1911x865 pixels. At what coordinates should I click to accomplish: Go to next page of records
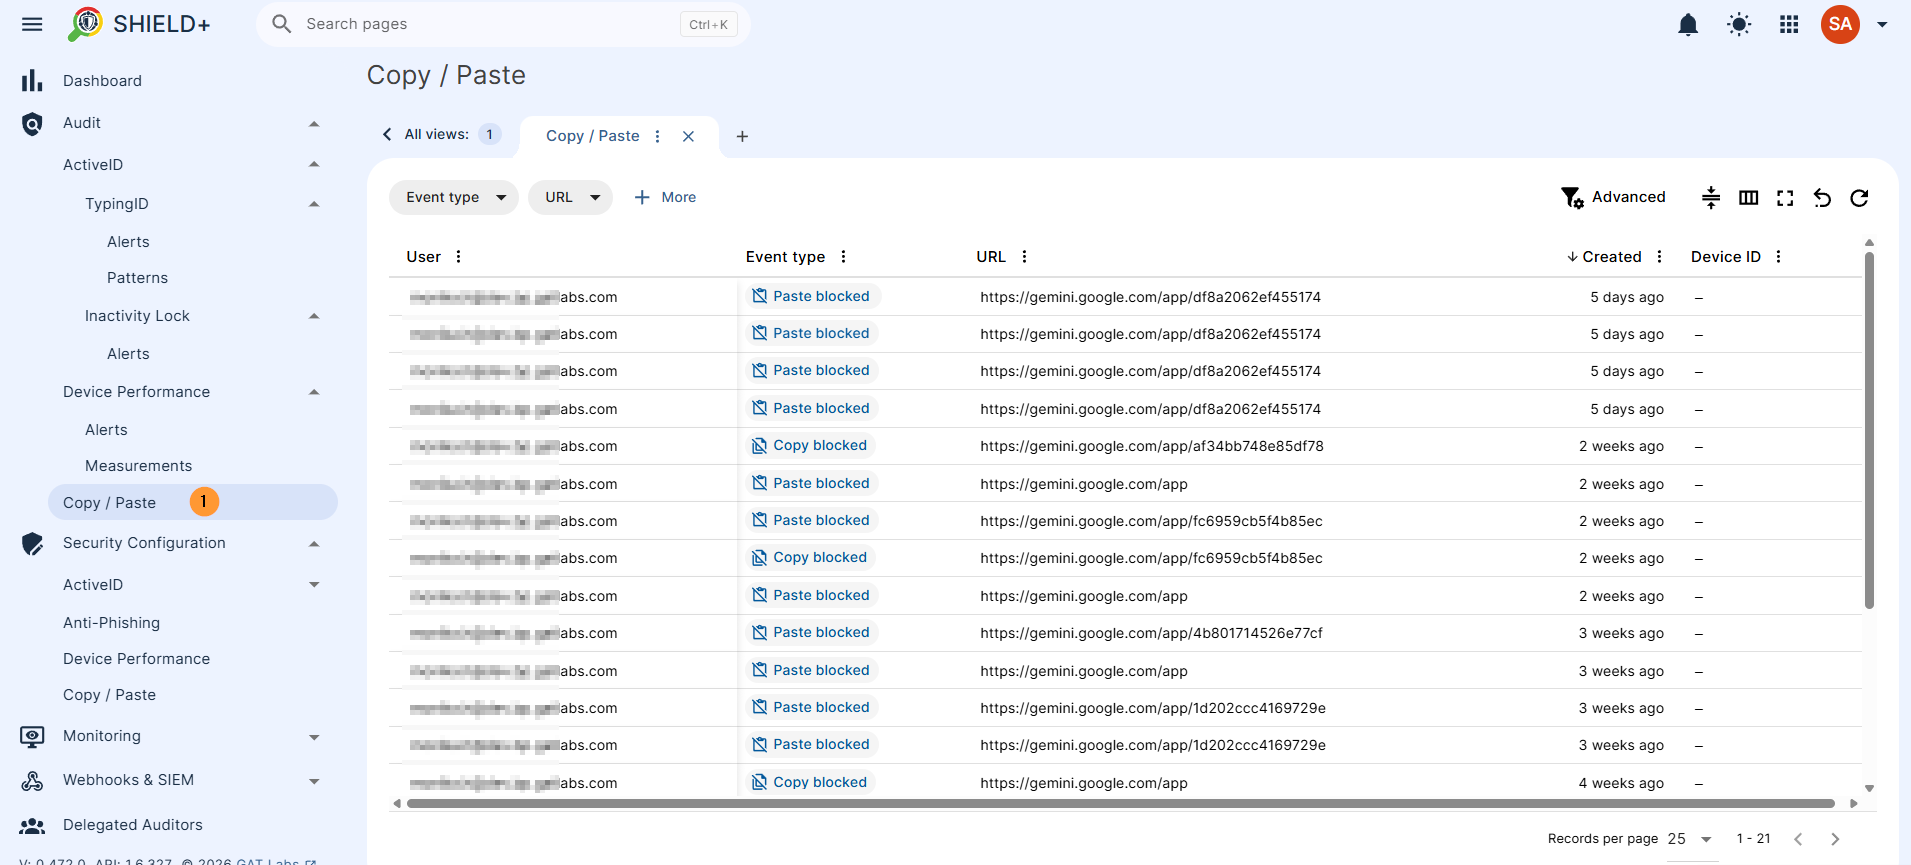click(x=1835, y=839)
